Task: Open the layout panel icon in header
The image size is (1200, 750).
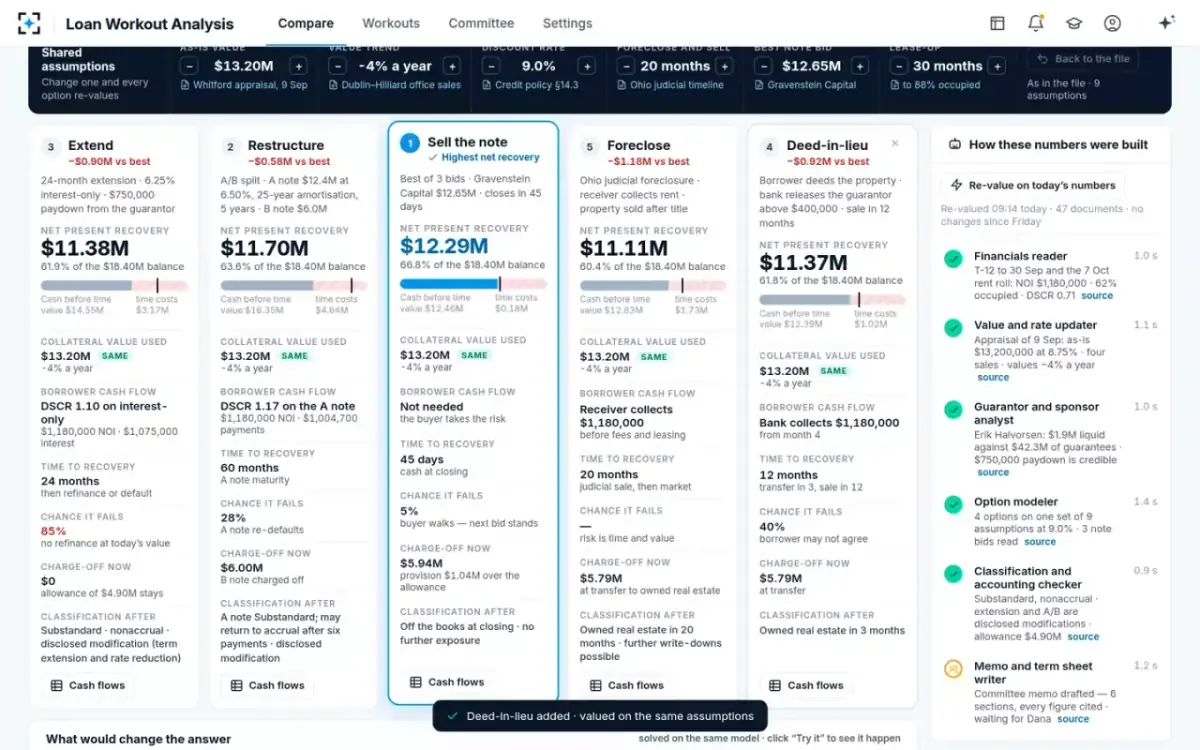Action: point(997,23)
